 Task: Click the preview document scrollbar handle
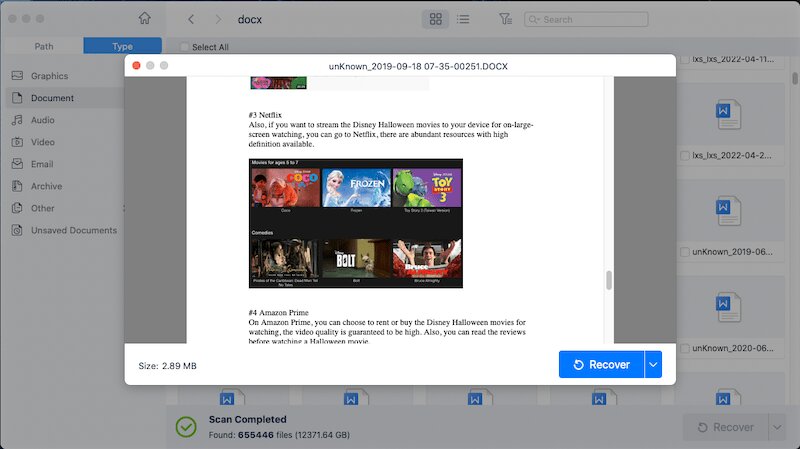608,281
